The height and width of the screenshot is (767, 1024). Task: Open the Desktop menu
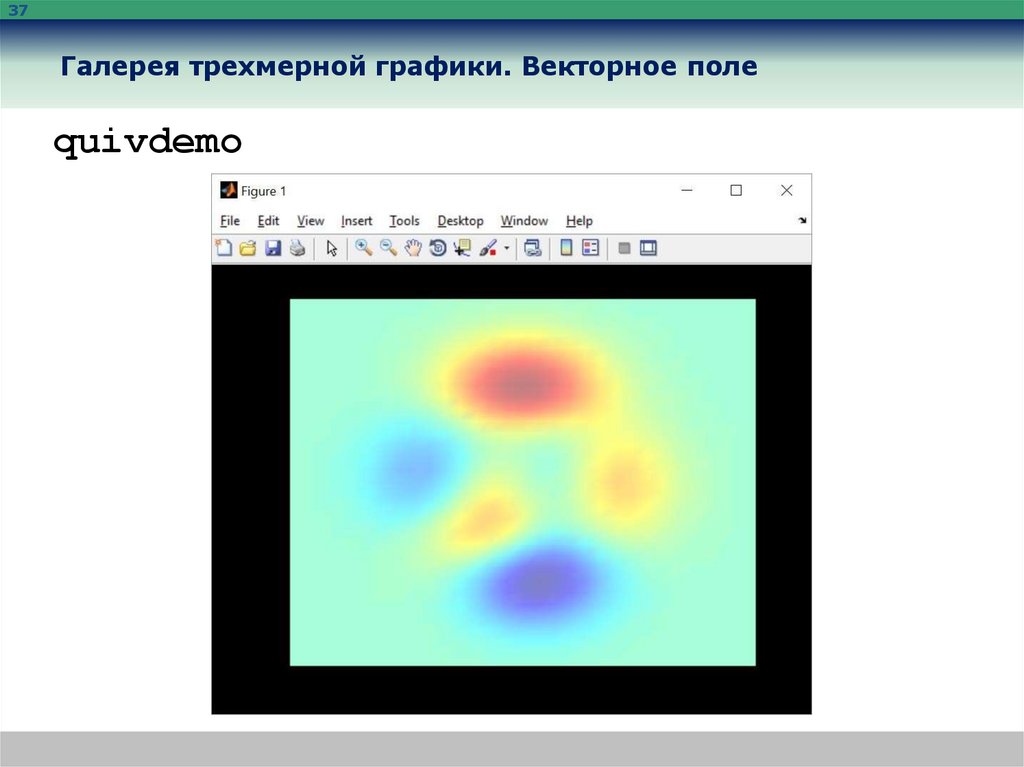[460, 221]
